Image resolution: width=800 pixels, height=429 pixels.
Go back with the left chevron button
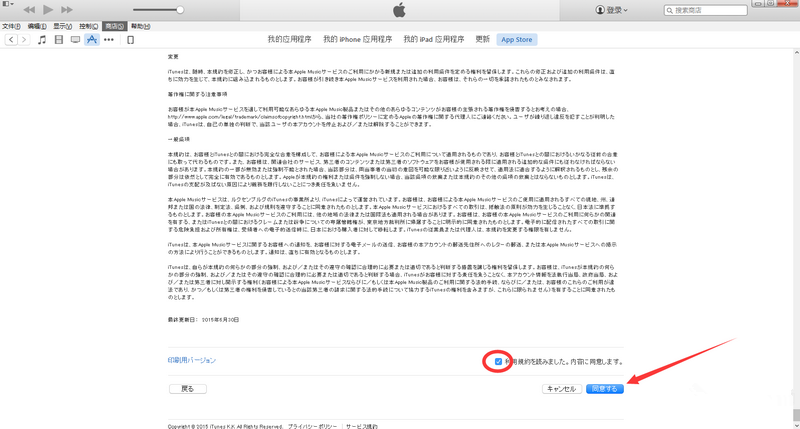(x=11, y=40)
